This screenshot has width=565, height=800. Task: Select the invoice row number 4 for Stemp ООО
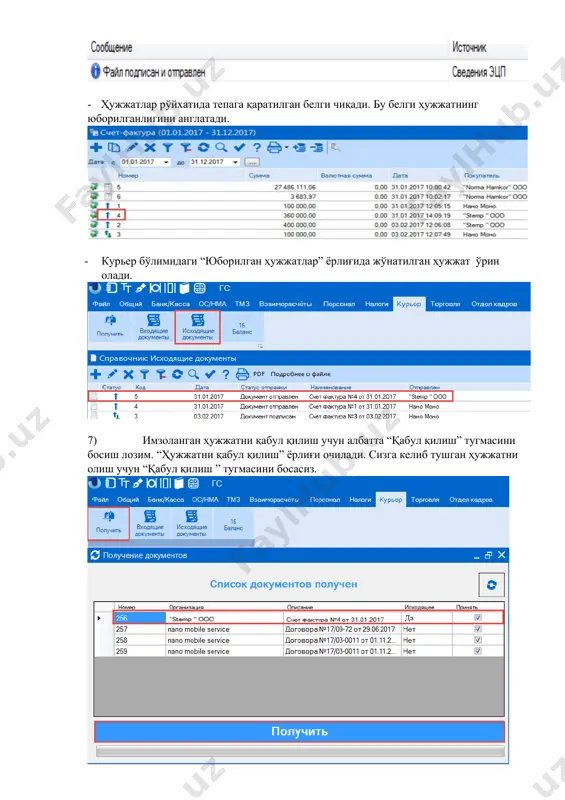coord(308,215)
